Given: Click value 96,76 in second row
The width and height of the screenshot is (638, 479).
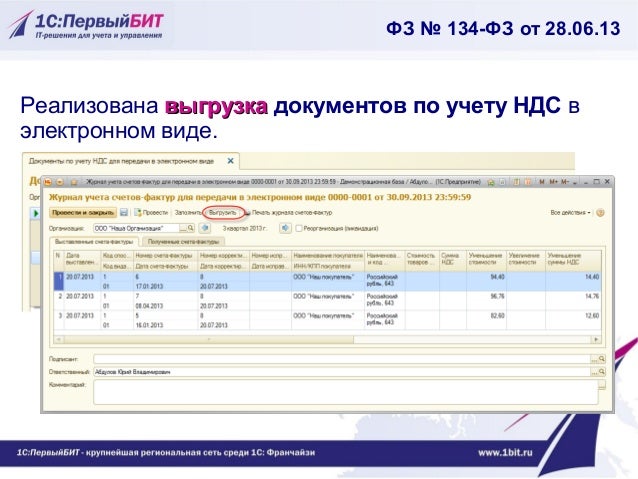Looking at the screenshot, I should point(497,296).
